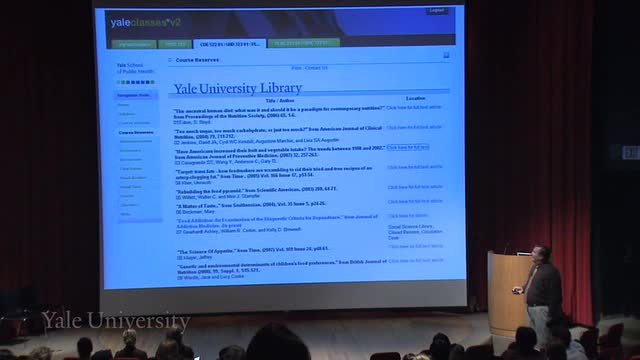Viewport: 640px width, 360px height.
Task: Click the Yale School of Public Health logo
Action: tap(135, 68)
